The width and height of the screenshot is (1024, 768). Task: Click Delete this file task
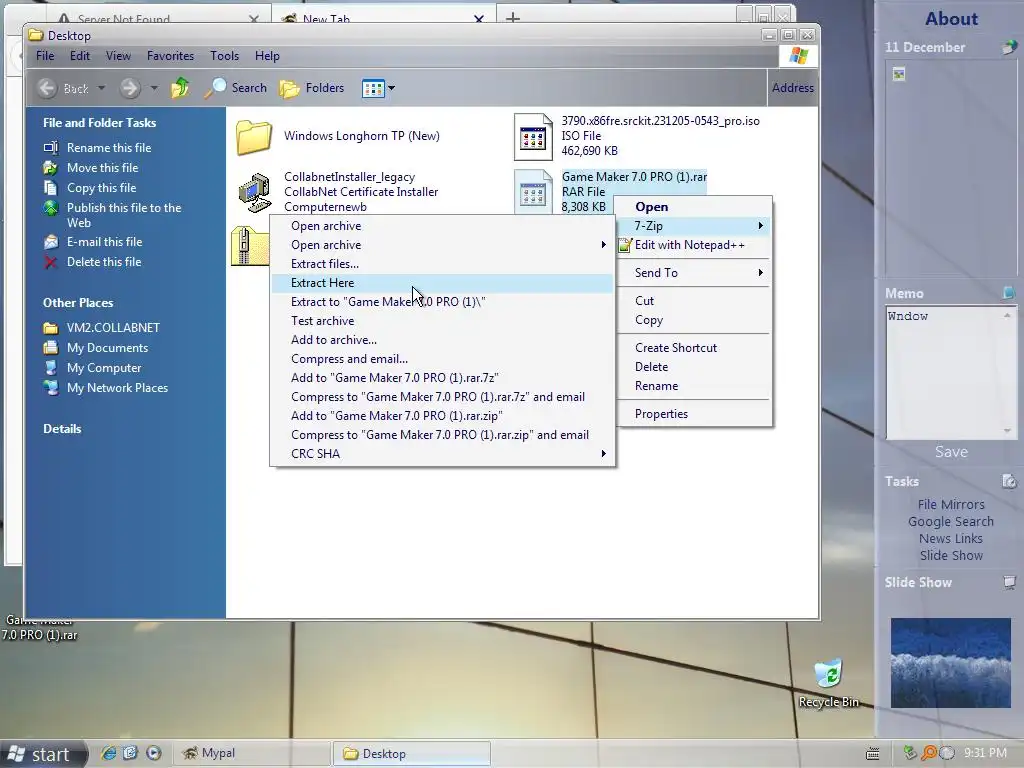(104, 262)
